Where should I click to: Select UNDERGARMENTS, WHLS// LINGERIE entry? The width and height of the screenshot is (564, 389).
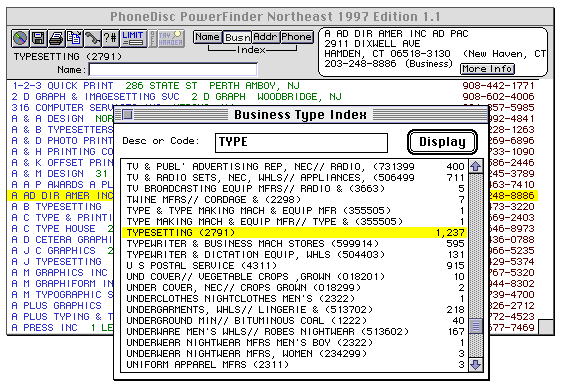294,309
